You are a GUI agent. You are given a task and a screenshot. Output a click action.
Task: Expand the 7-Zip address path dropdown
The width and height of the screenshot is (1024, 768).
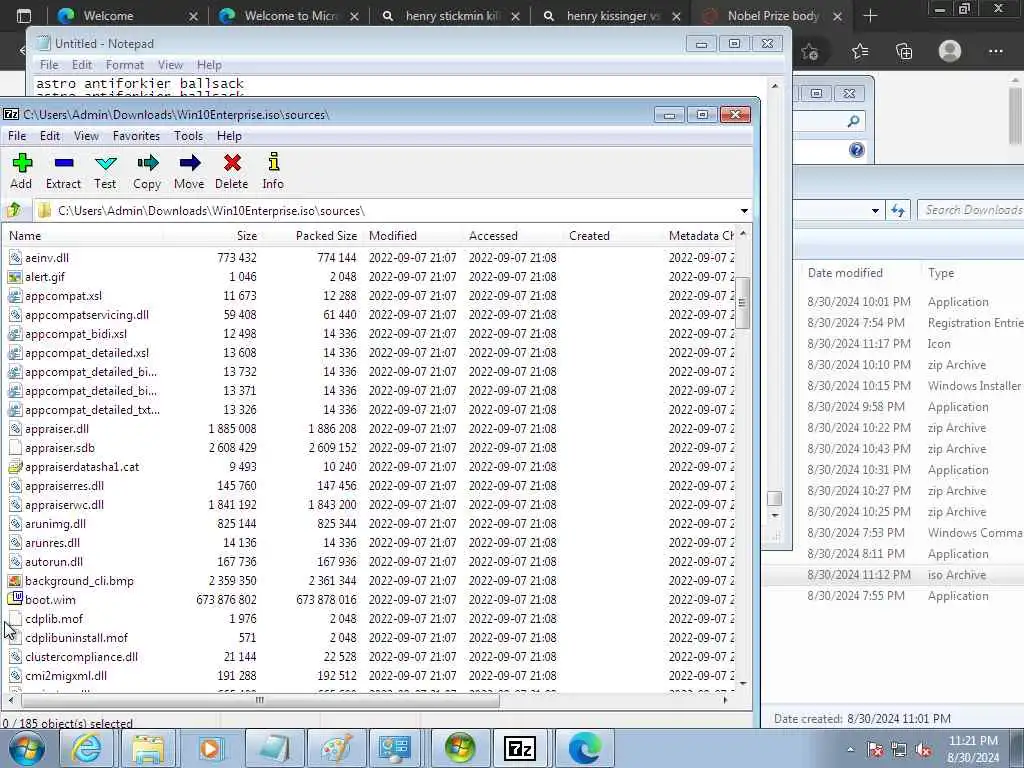pyautogui.click(x=744, y=211)
